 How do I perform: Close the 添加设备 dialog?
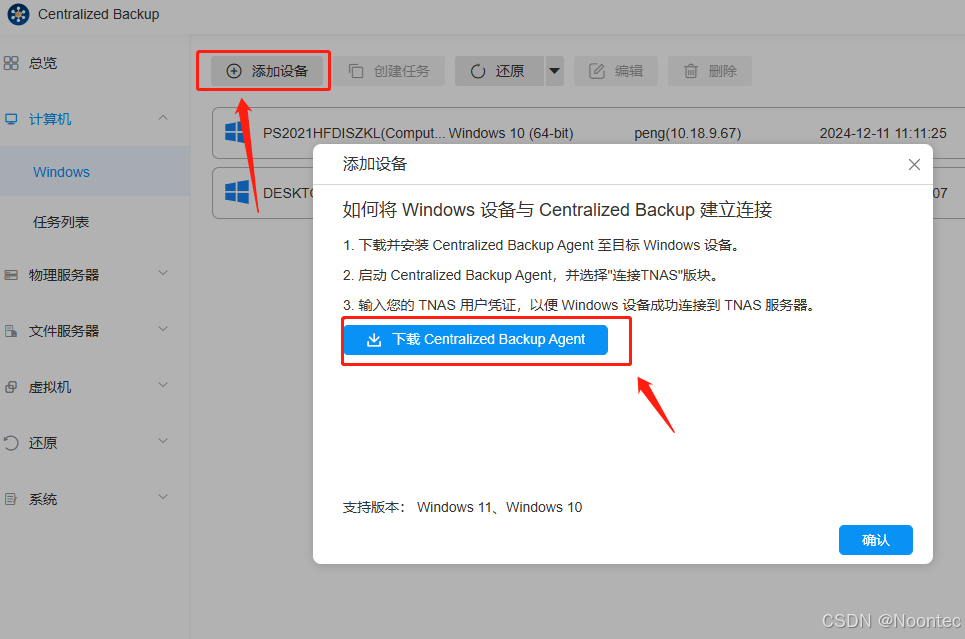click(x=914, y=164)
